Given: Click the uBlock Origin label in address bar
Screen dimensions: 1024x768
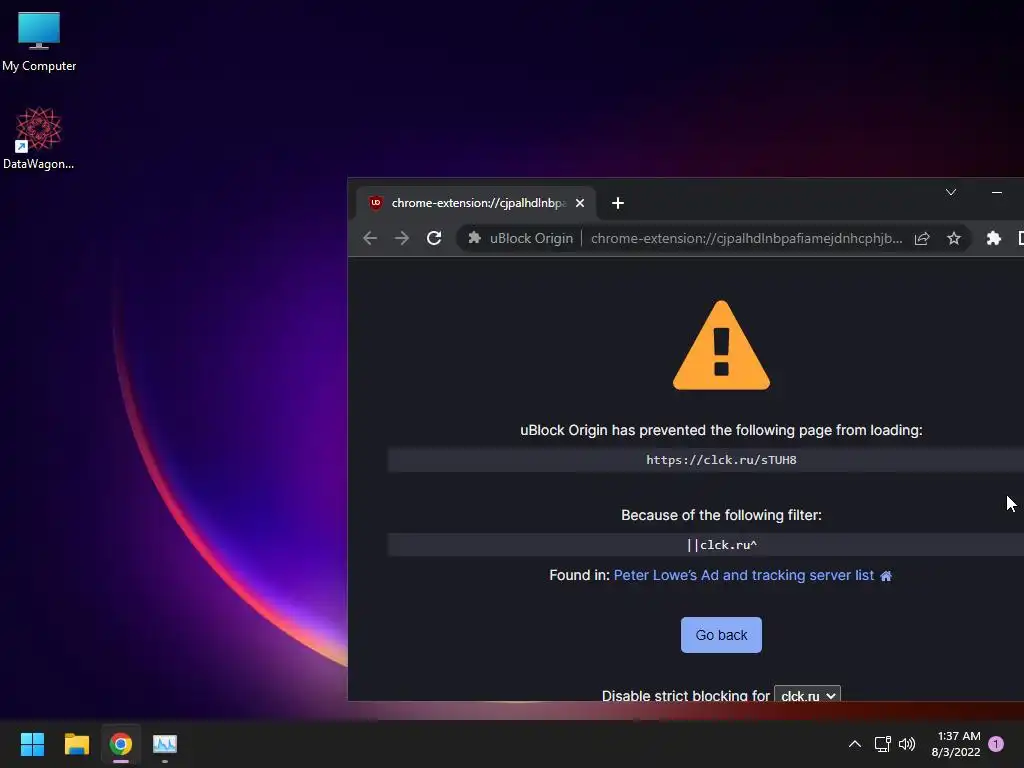Looking at the screenshot, I should pyautogui.click(x=531, y=238).
